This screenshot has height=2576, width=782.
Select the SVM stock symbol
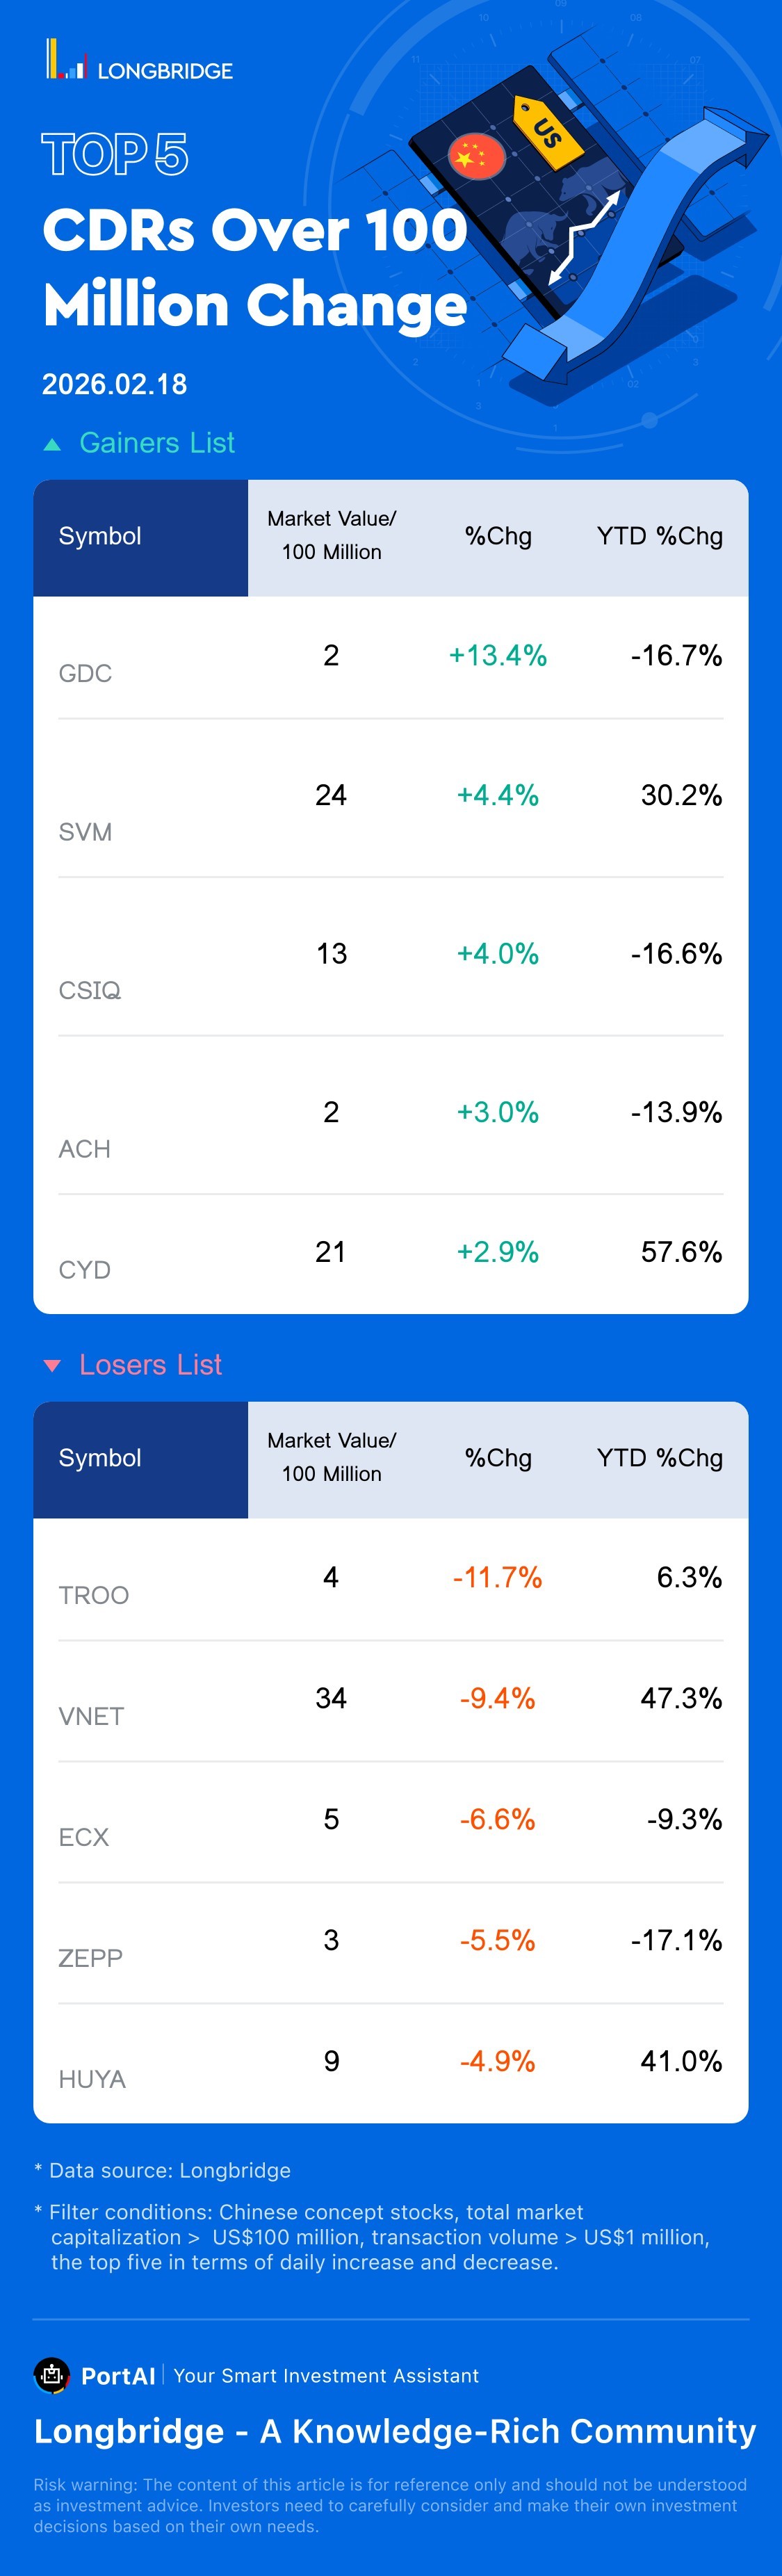click(85, 832)
